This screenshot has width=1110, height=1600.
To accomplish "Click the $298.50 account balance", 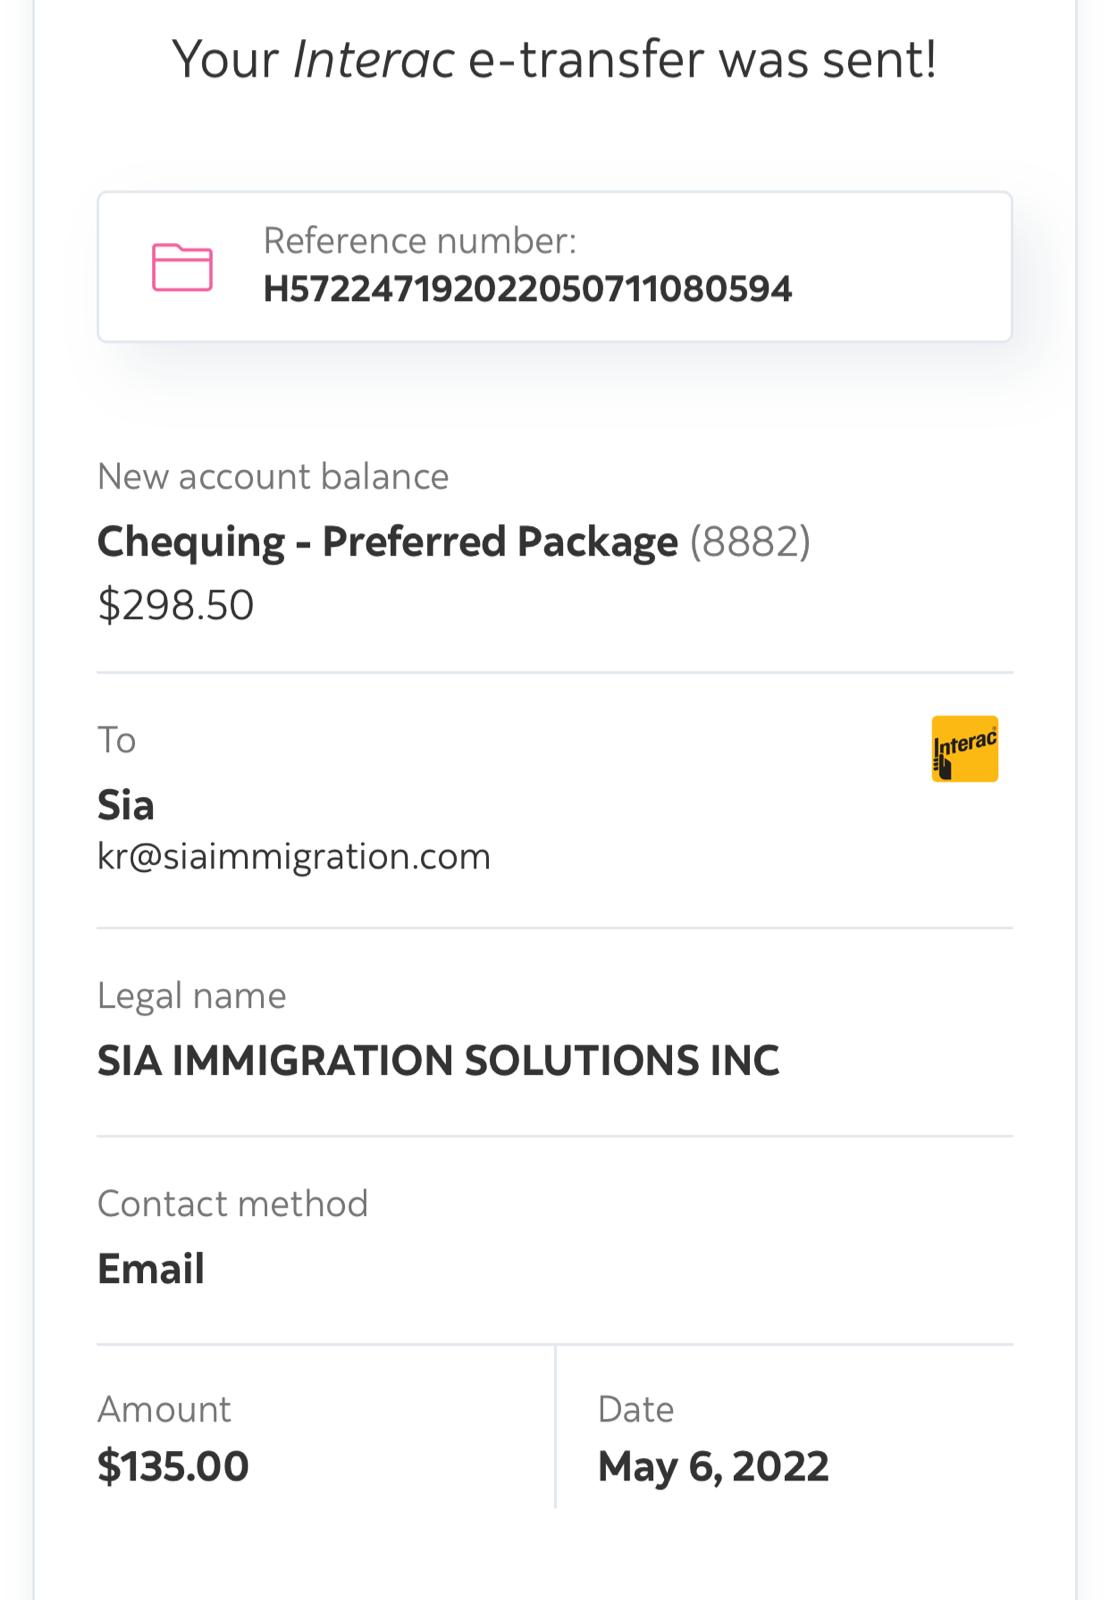I will tap(176, 605).
